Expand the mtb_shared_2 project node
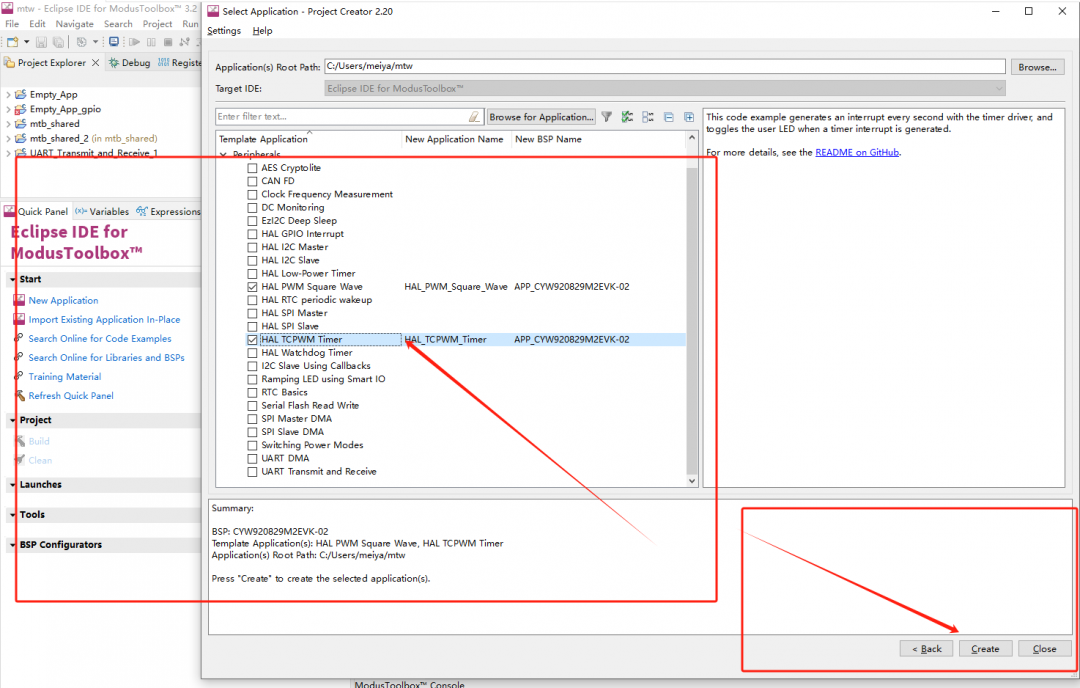Viewport: 1080px width, 688px height. click(8, 138)
